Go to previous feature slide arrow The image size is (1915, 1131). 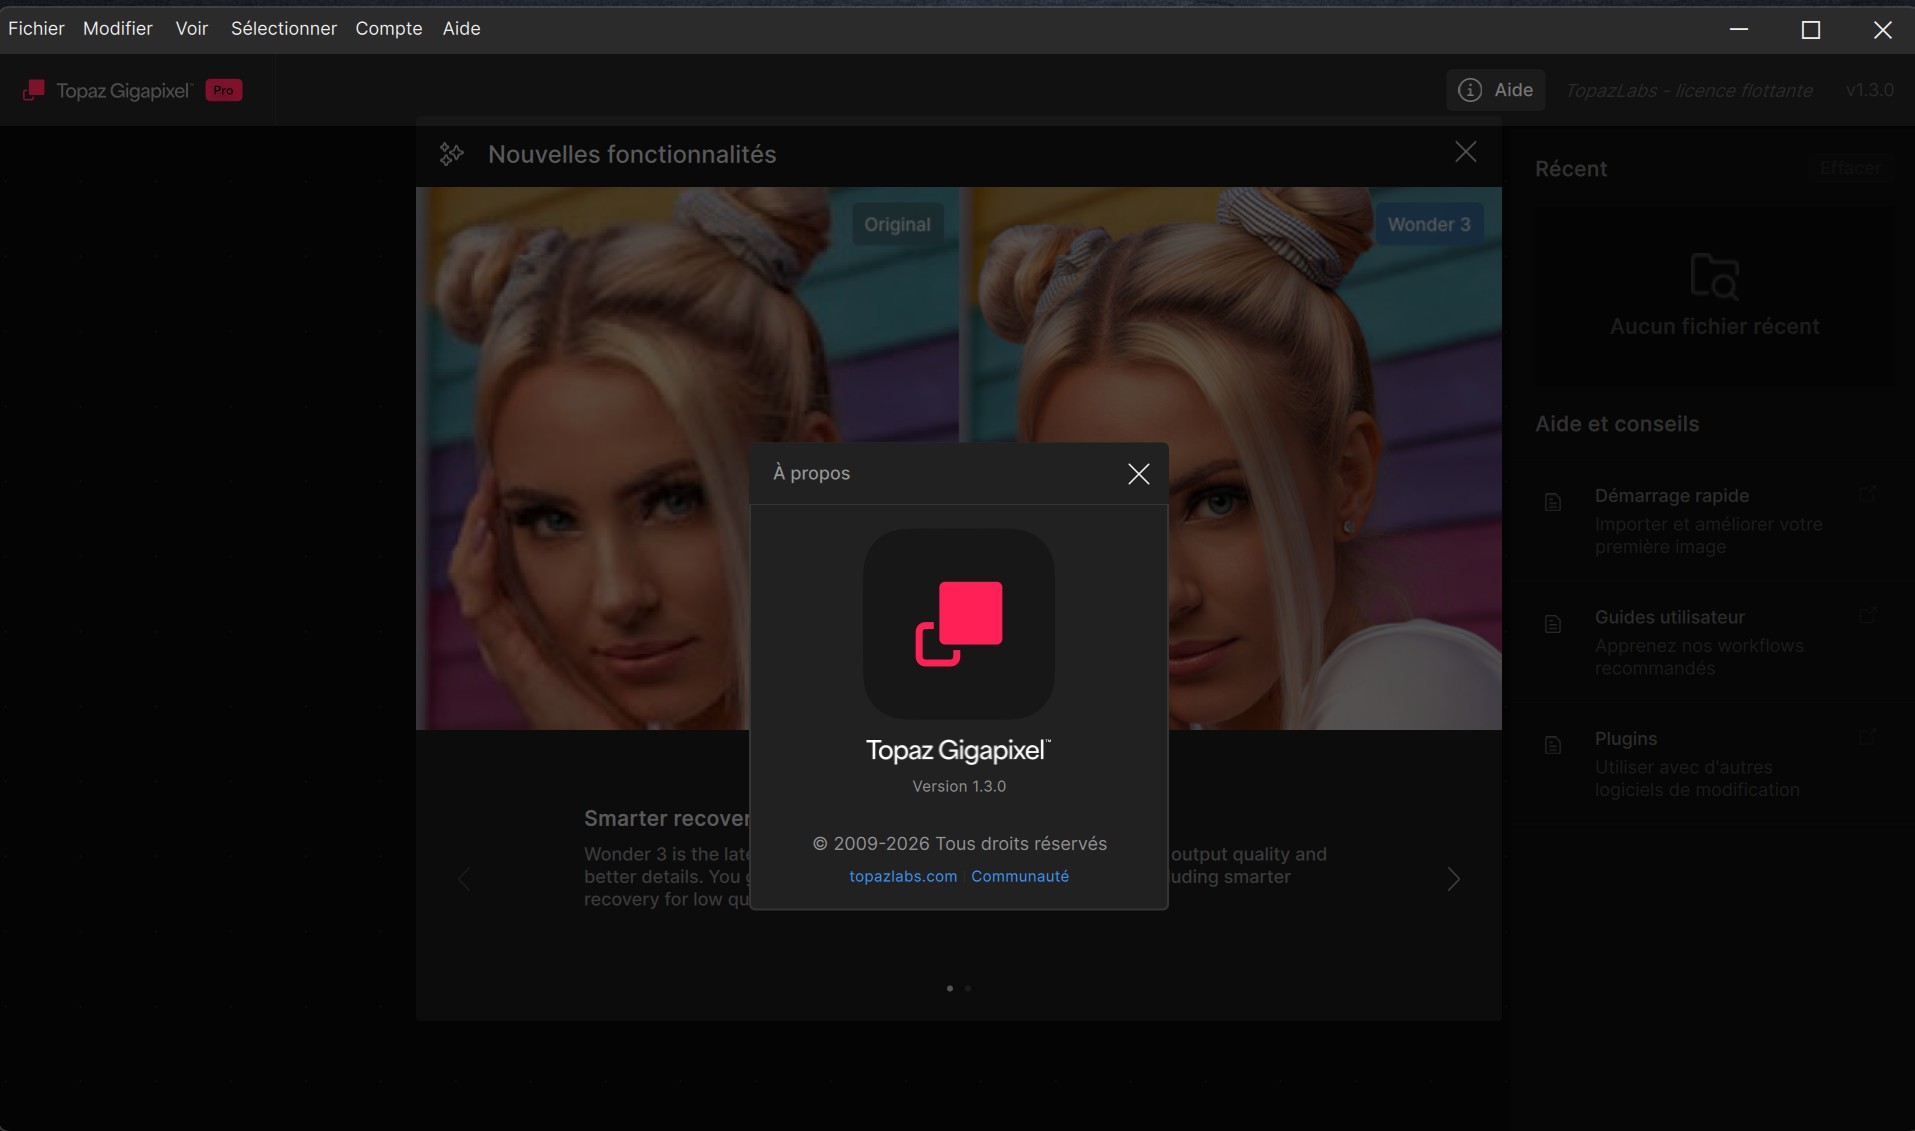pos(464,879)
